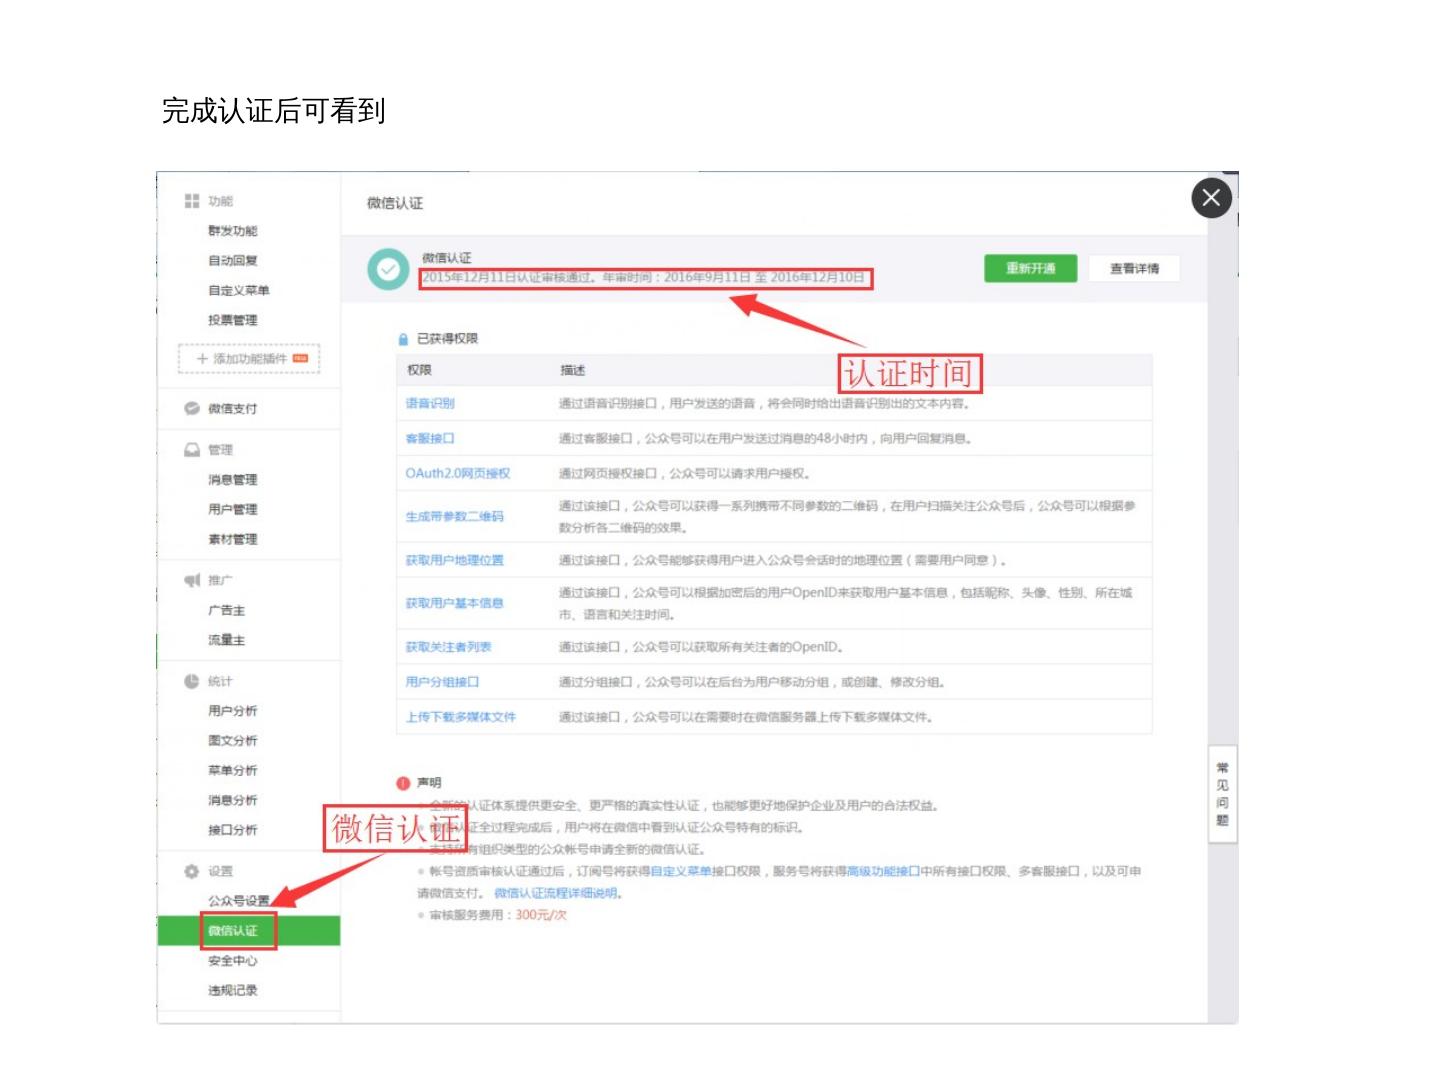Viewport: 1440px width, 1080px height.
Task: Click the certification date text starting 2015年12月11日
Action: point(644,277)
